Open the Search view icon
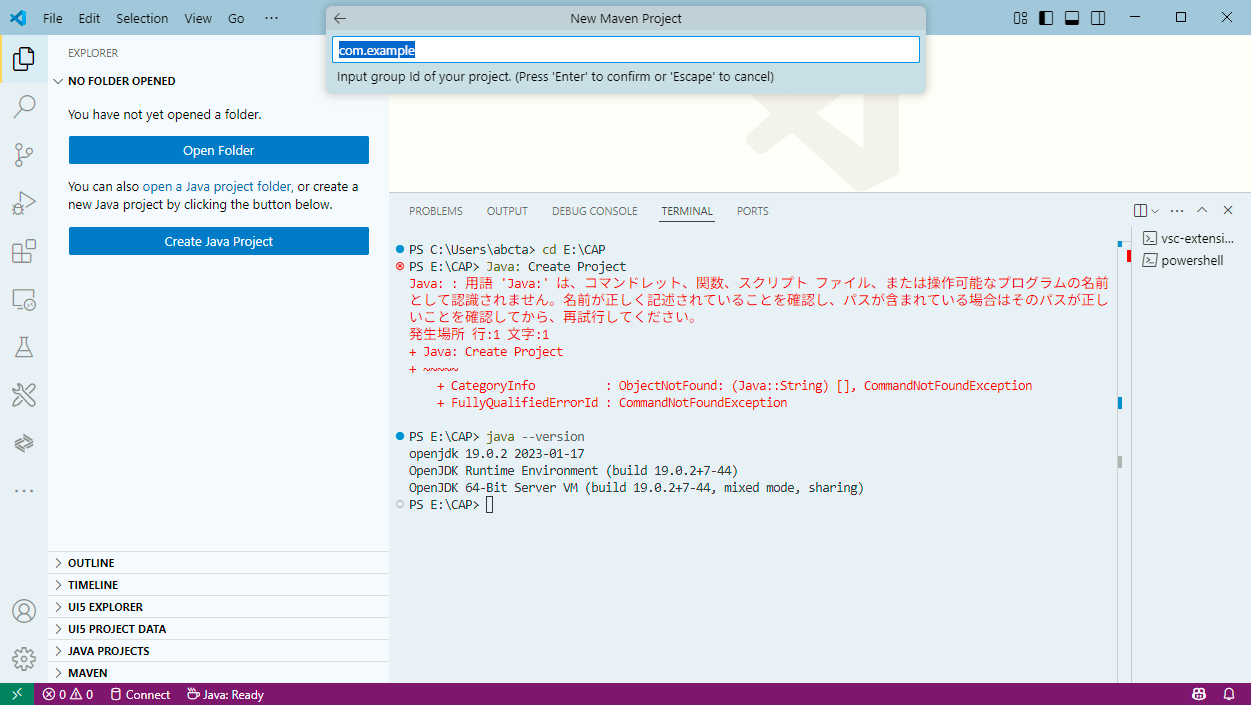Image resolution: width=1251 pixels, height=705 pixels. tap(24, 107)
